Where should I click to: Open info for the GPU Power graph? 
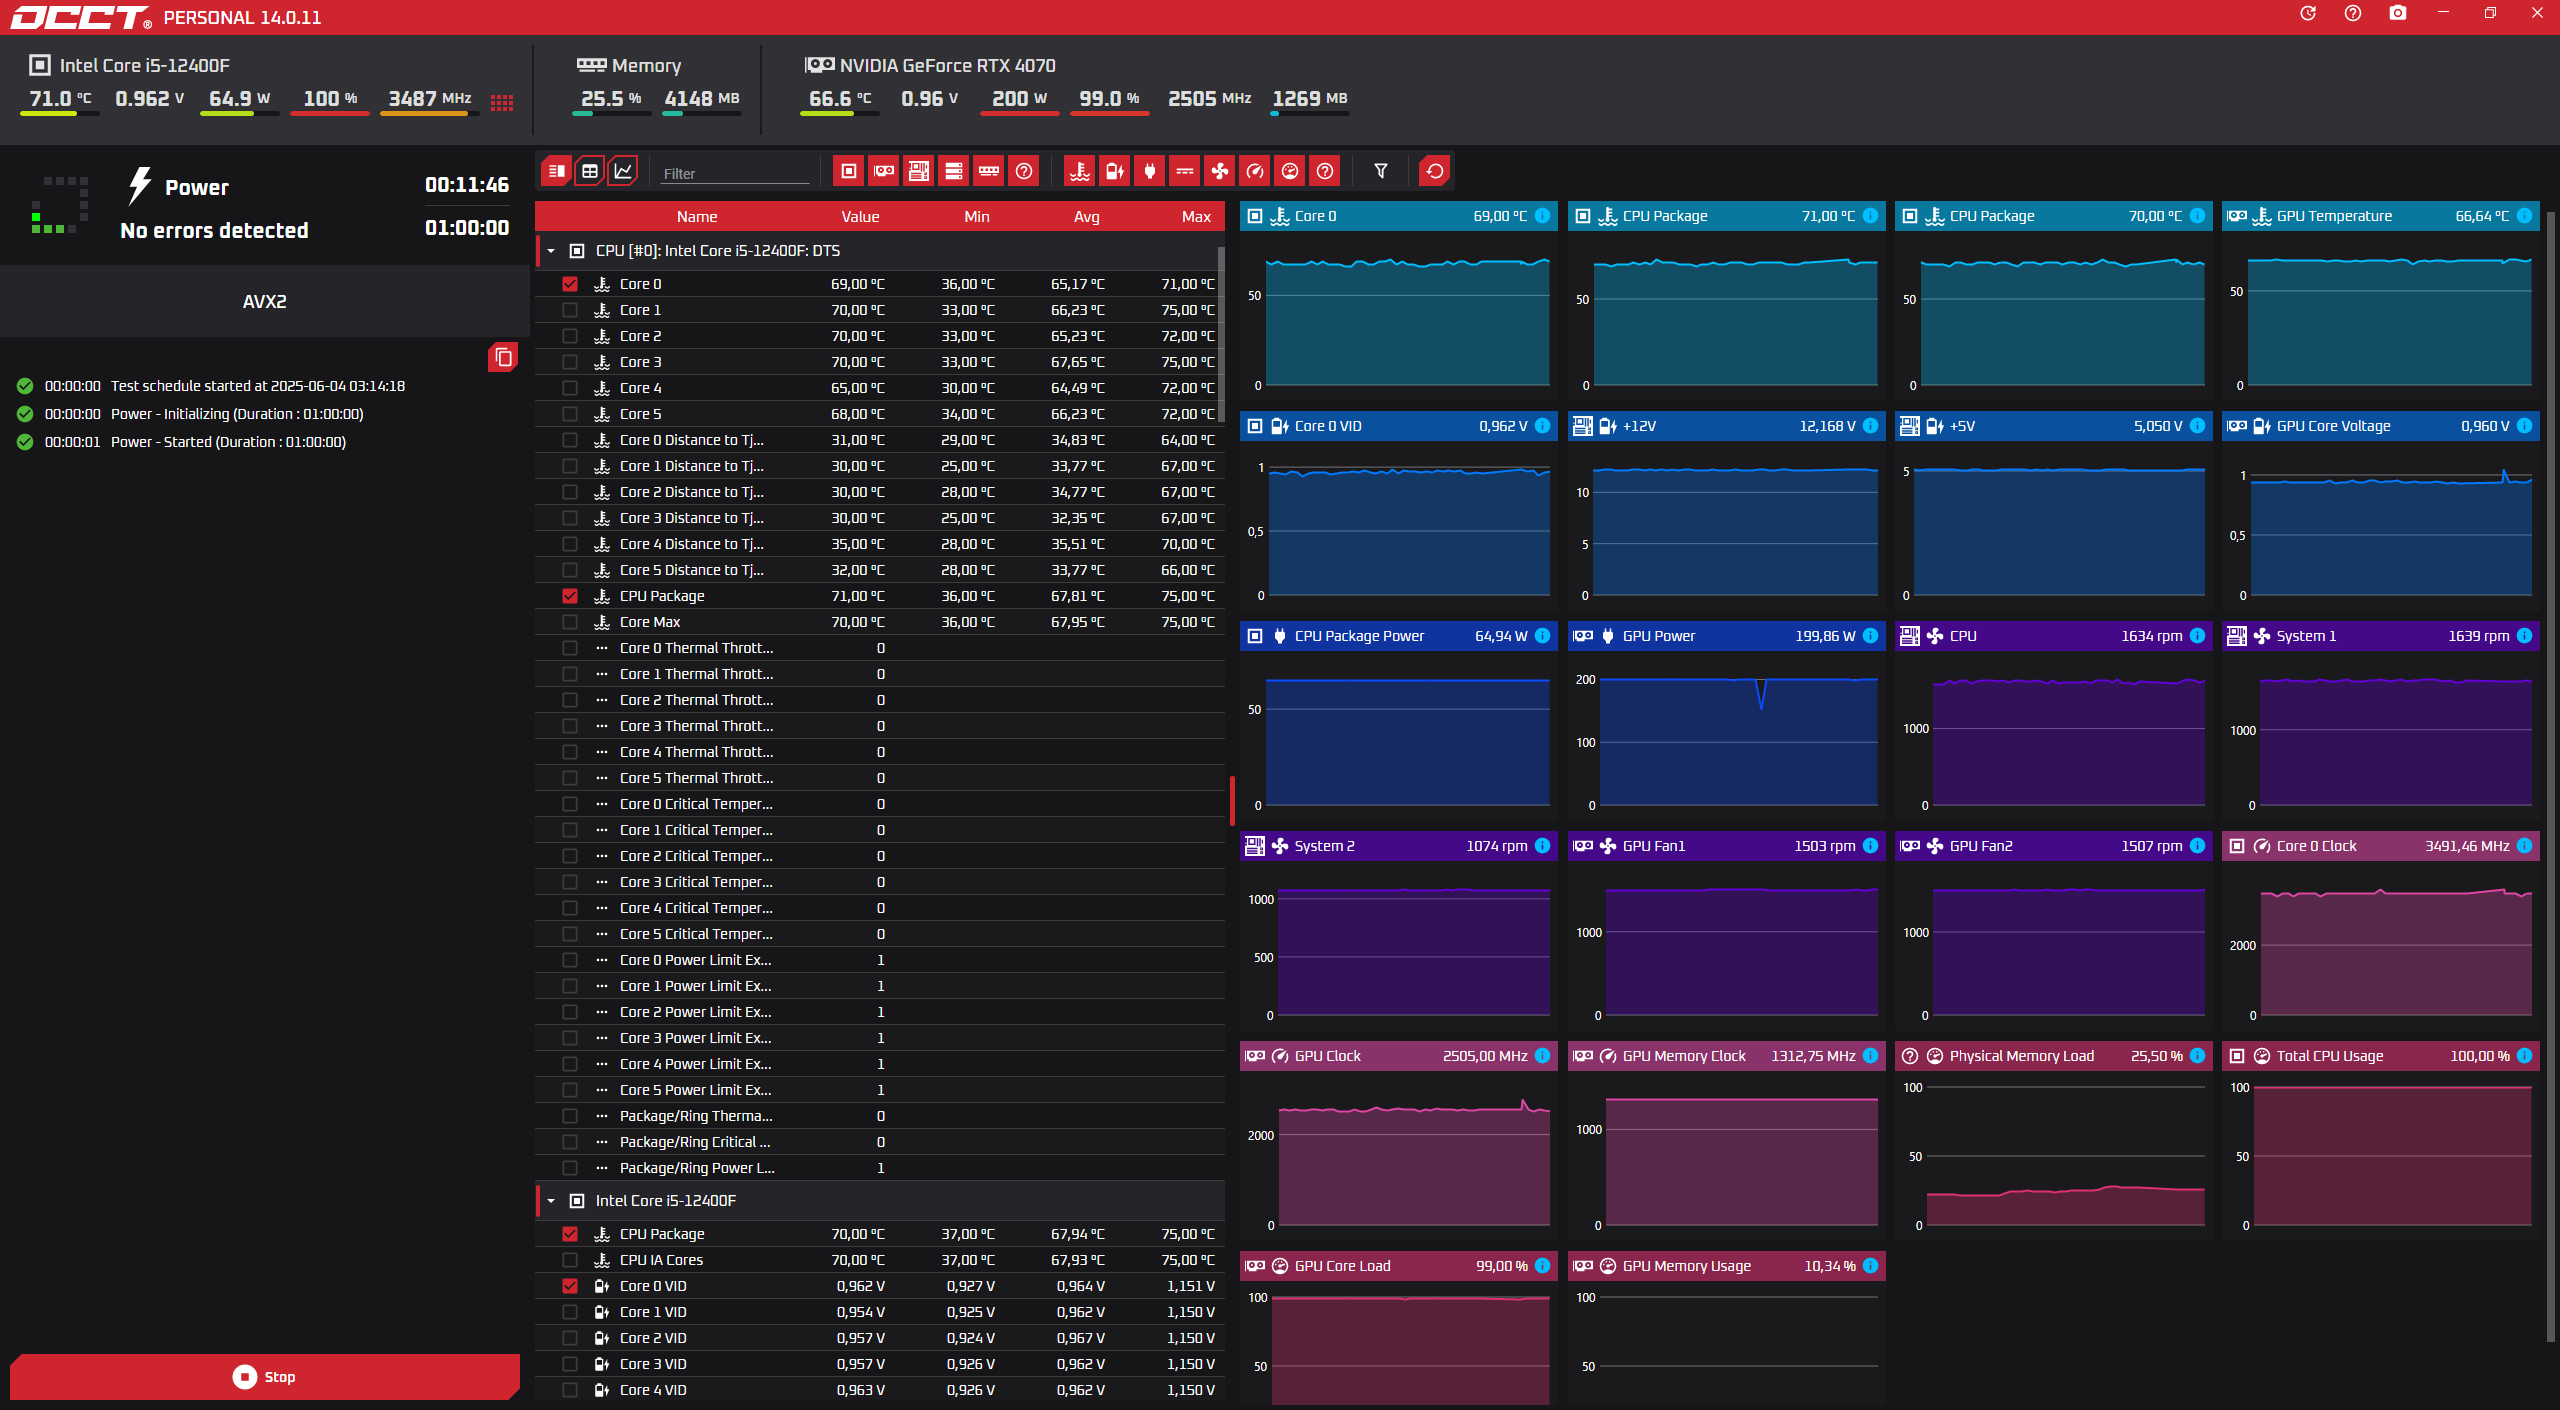[1870, 636]
